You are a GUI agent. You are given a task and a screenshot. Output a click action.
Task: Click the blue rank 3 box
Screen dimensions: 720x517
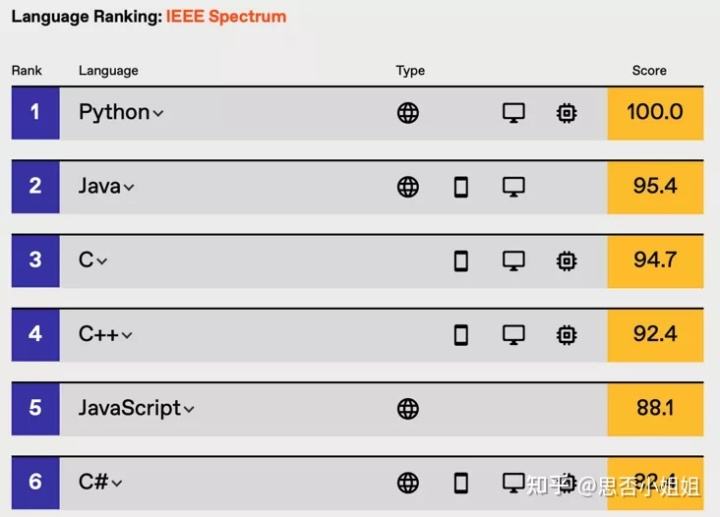point(35,261)
